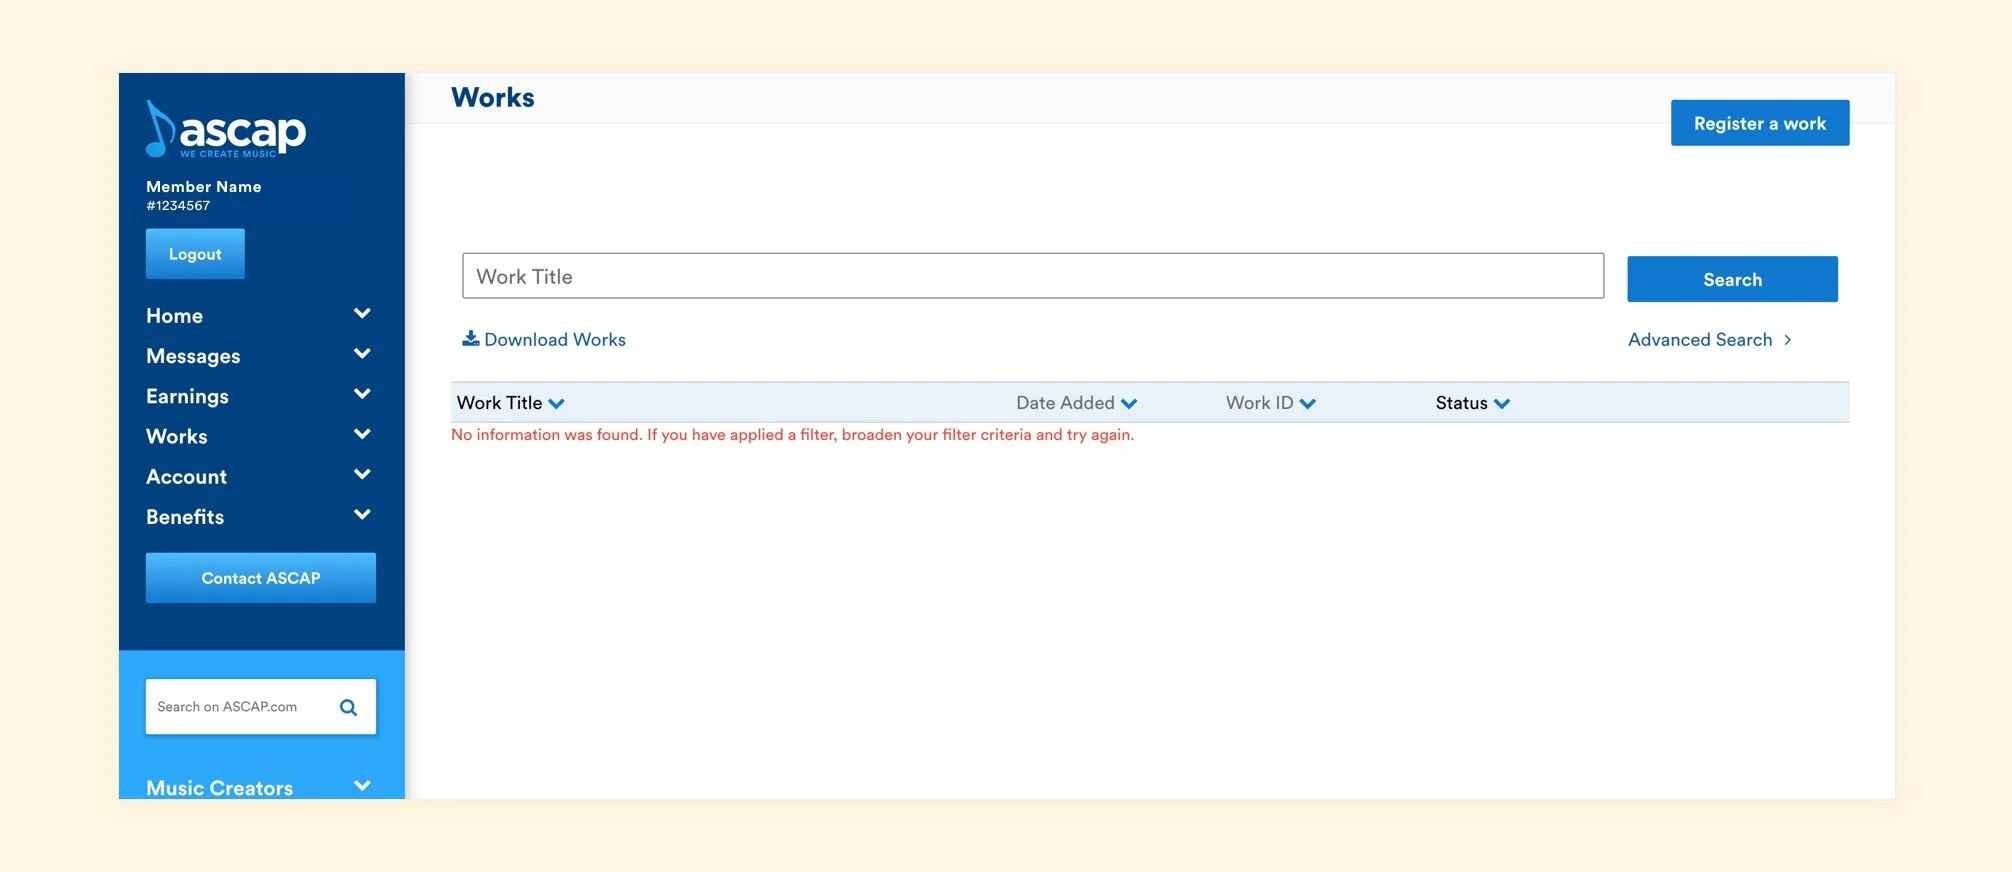Expand the Works sidebar chevron

(x=362, y=434)
